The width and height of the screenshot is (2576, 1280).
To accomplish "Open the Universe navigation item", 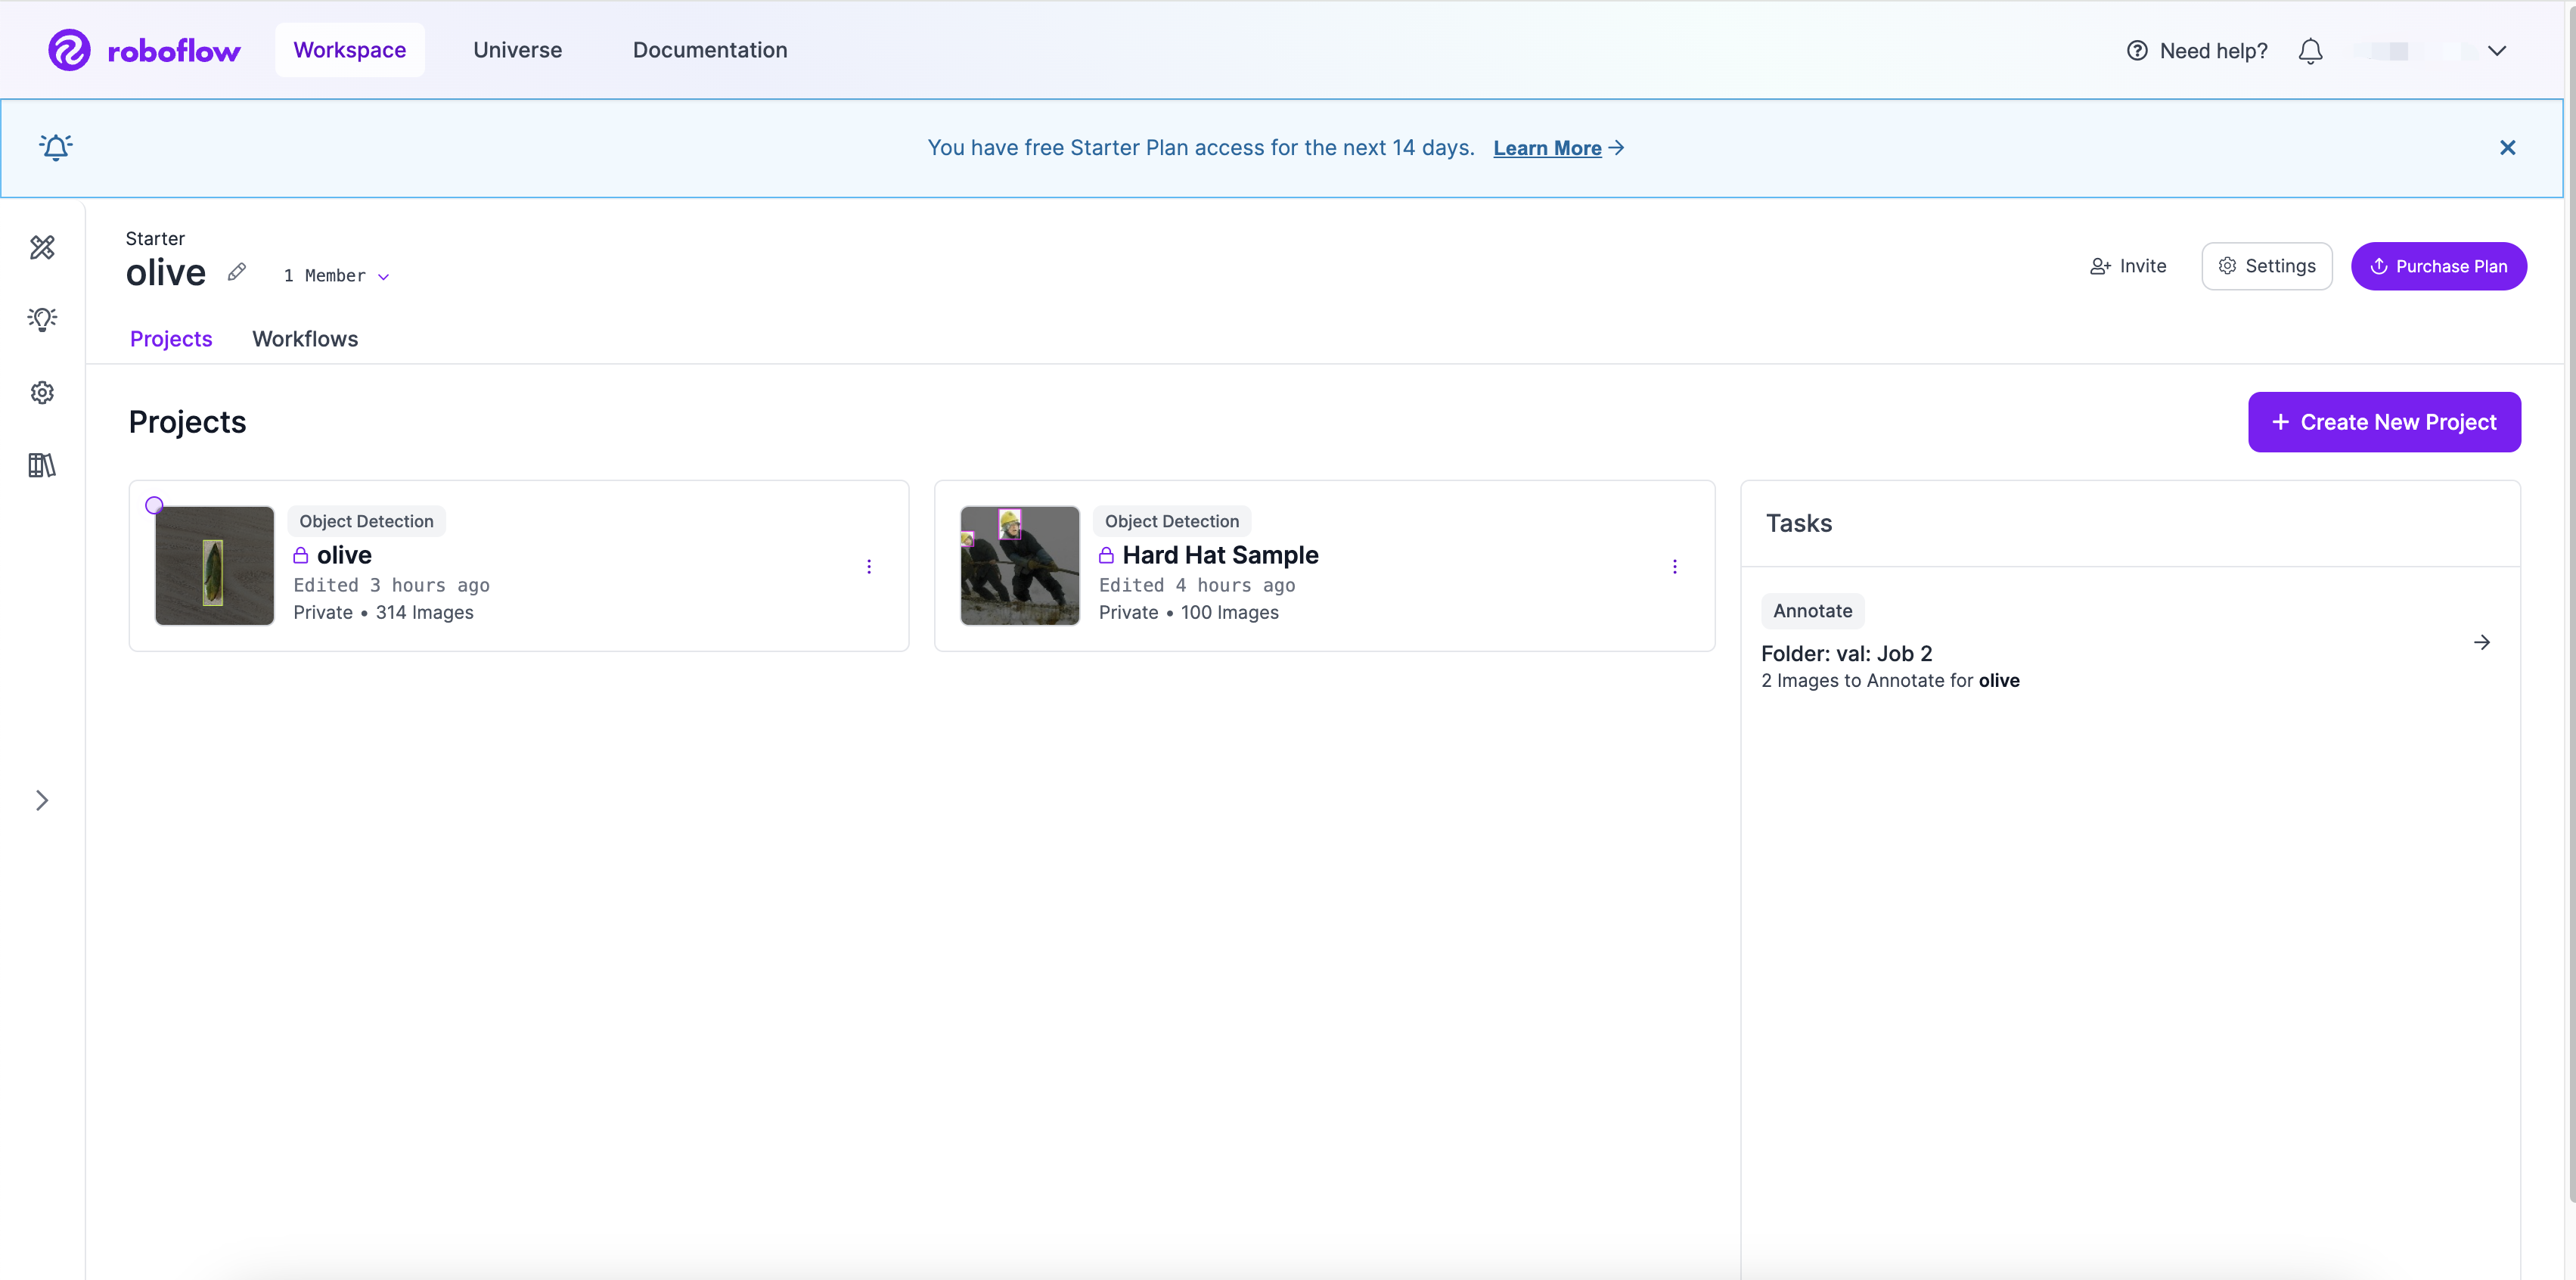I will coord(517,50).
